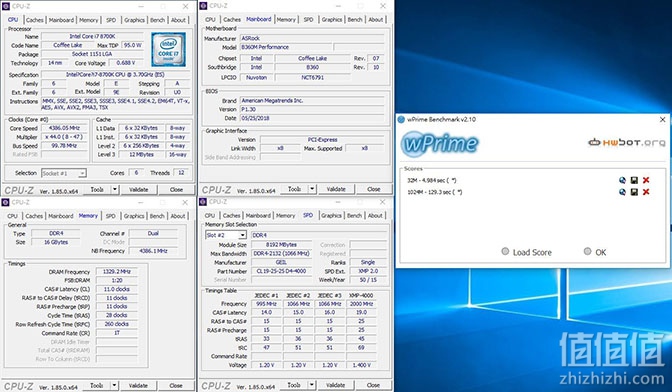Save the 1024M score with floppy icon
This screenshot has height=392, width=672.
(634, 192)
